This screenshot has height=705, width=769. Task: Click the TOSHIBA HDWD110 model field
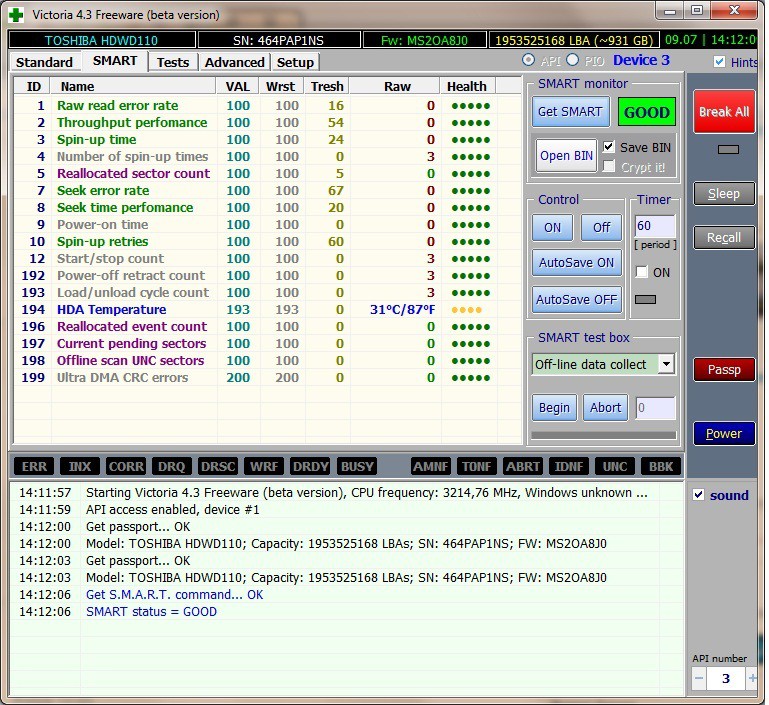pyautogui.click(x=102, y=40)
